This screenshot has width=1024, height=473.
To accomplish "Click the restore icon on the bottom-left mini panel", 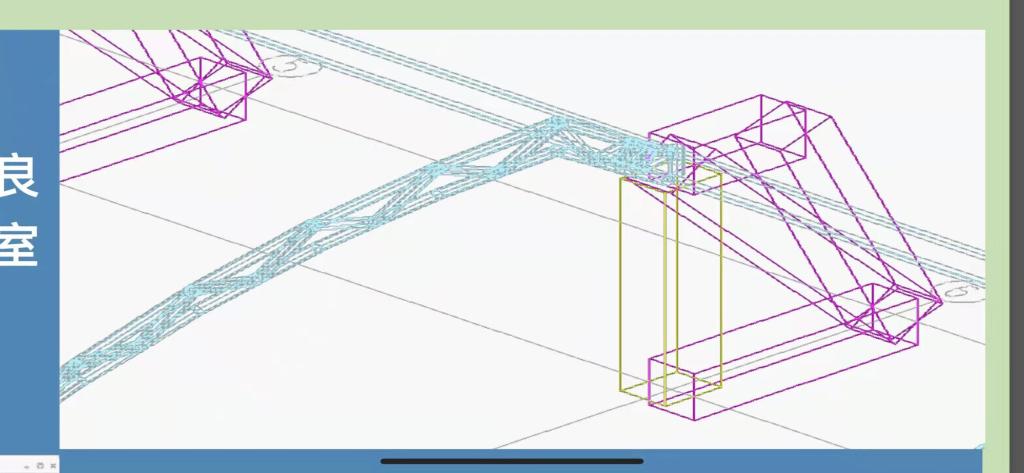I will click(40, 466).
